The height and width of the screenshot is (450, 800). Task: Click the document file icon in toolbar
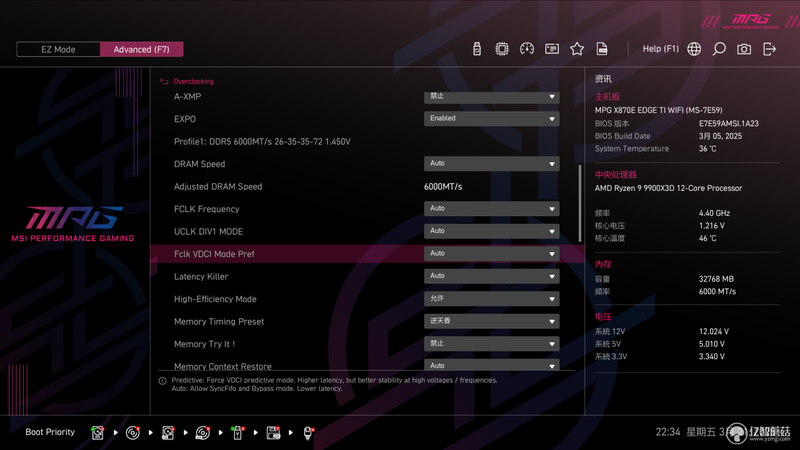[602, 49]
